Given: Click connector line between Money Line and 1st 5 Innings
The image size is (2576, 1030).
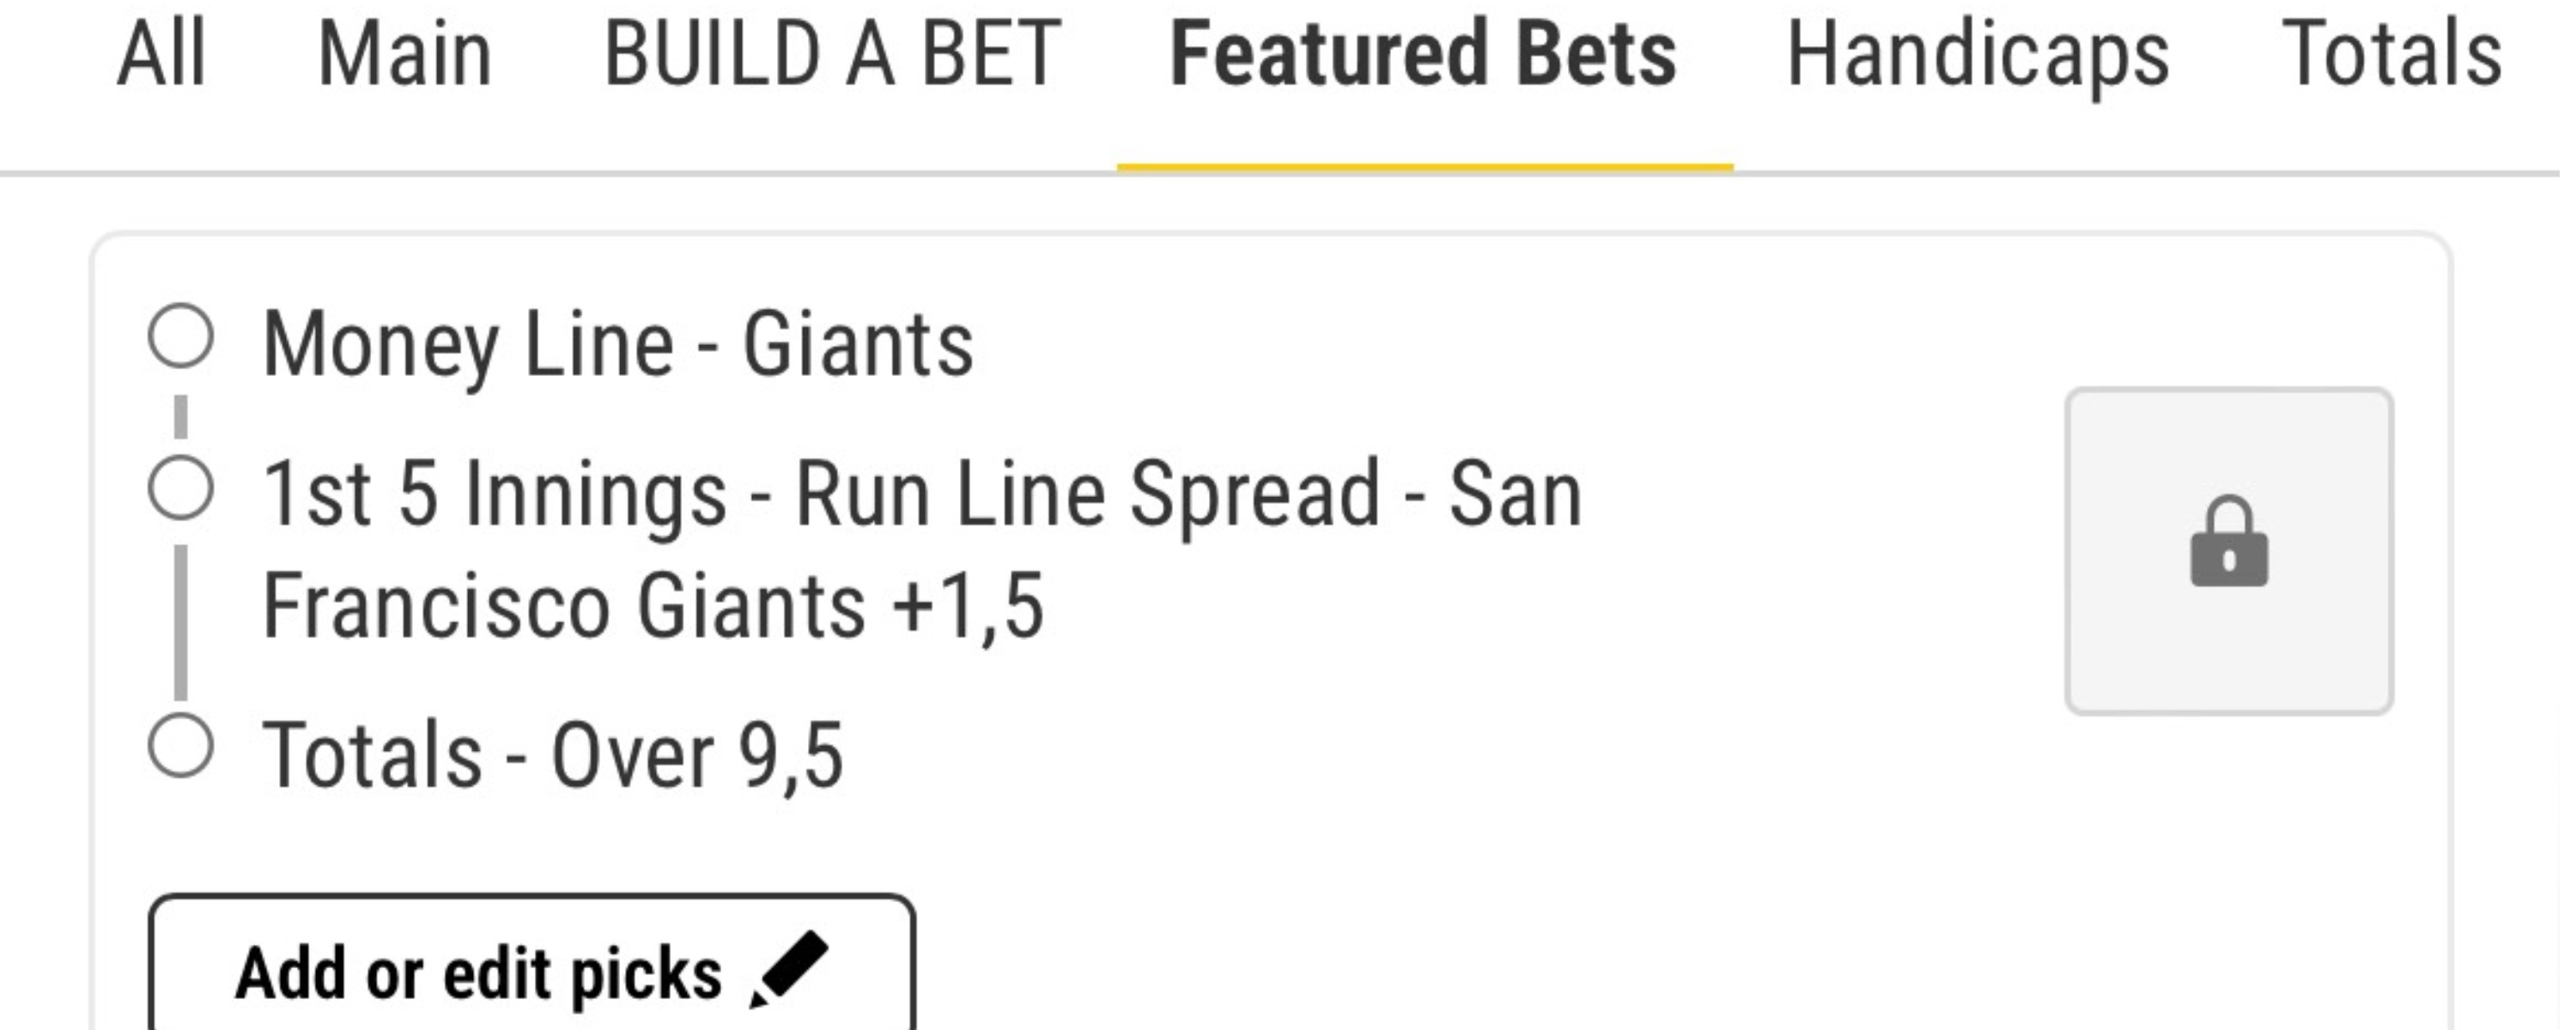Looking at the screenshot, I should pyautogui.click(x=181, y=416).
